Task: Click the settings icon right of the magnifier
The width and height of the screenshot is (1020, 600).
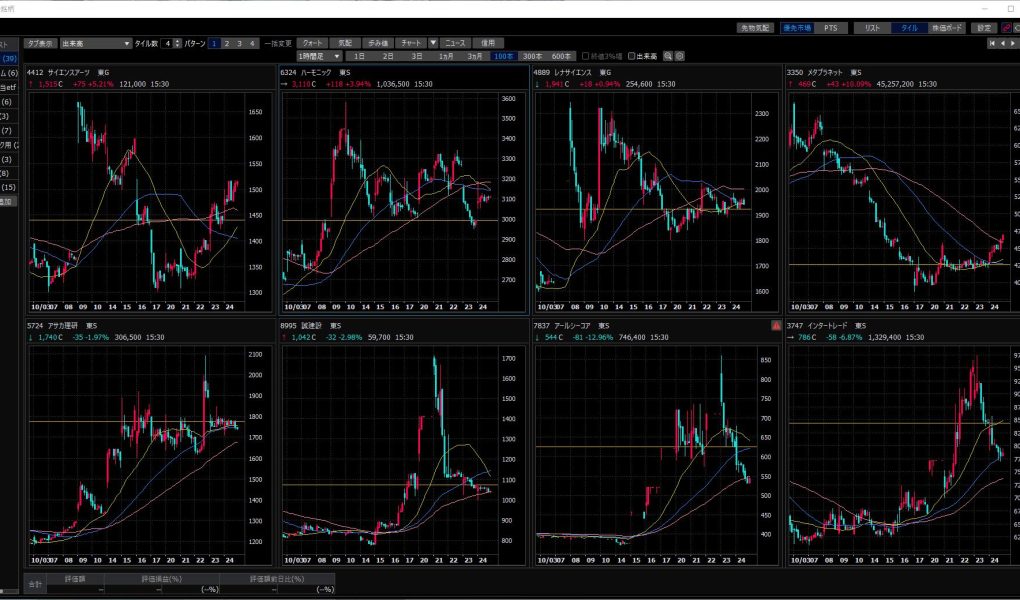Action: coord(680,56)
